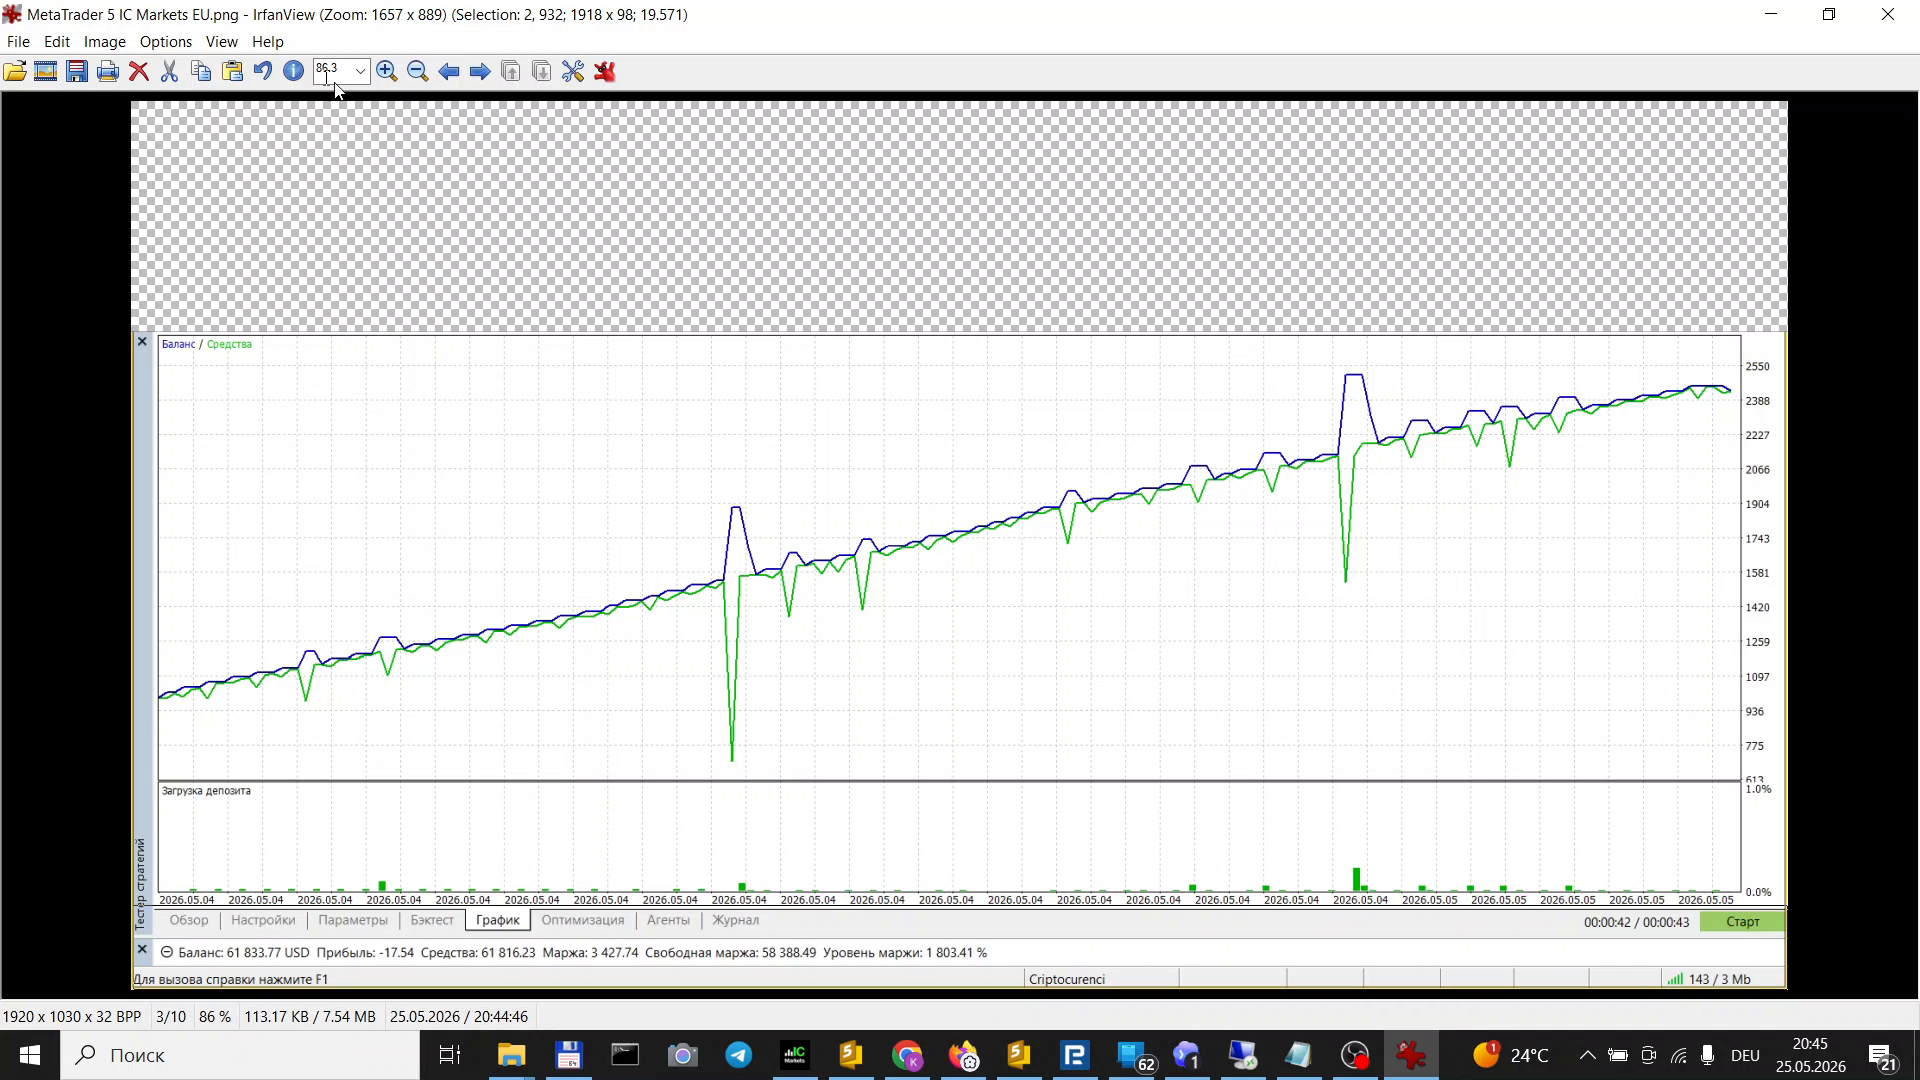The height and width of the screenshot is (1080, 1920).
Task: Open the Help menu
Action: 267,42
